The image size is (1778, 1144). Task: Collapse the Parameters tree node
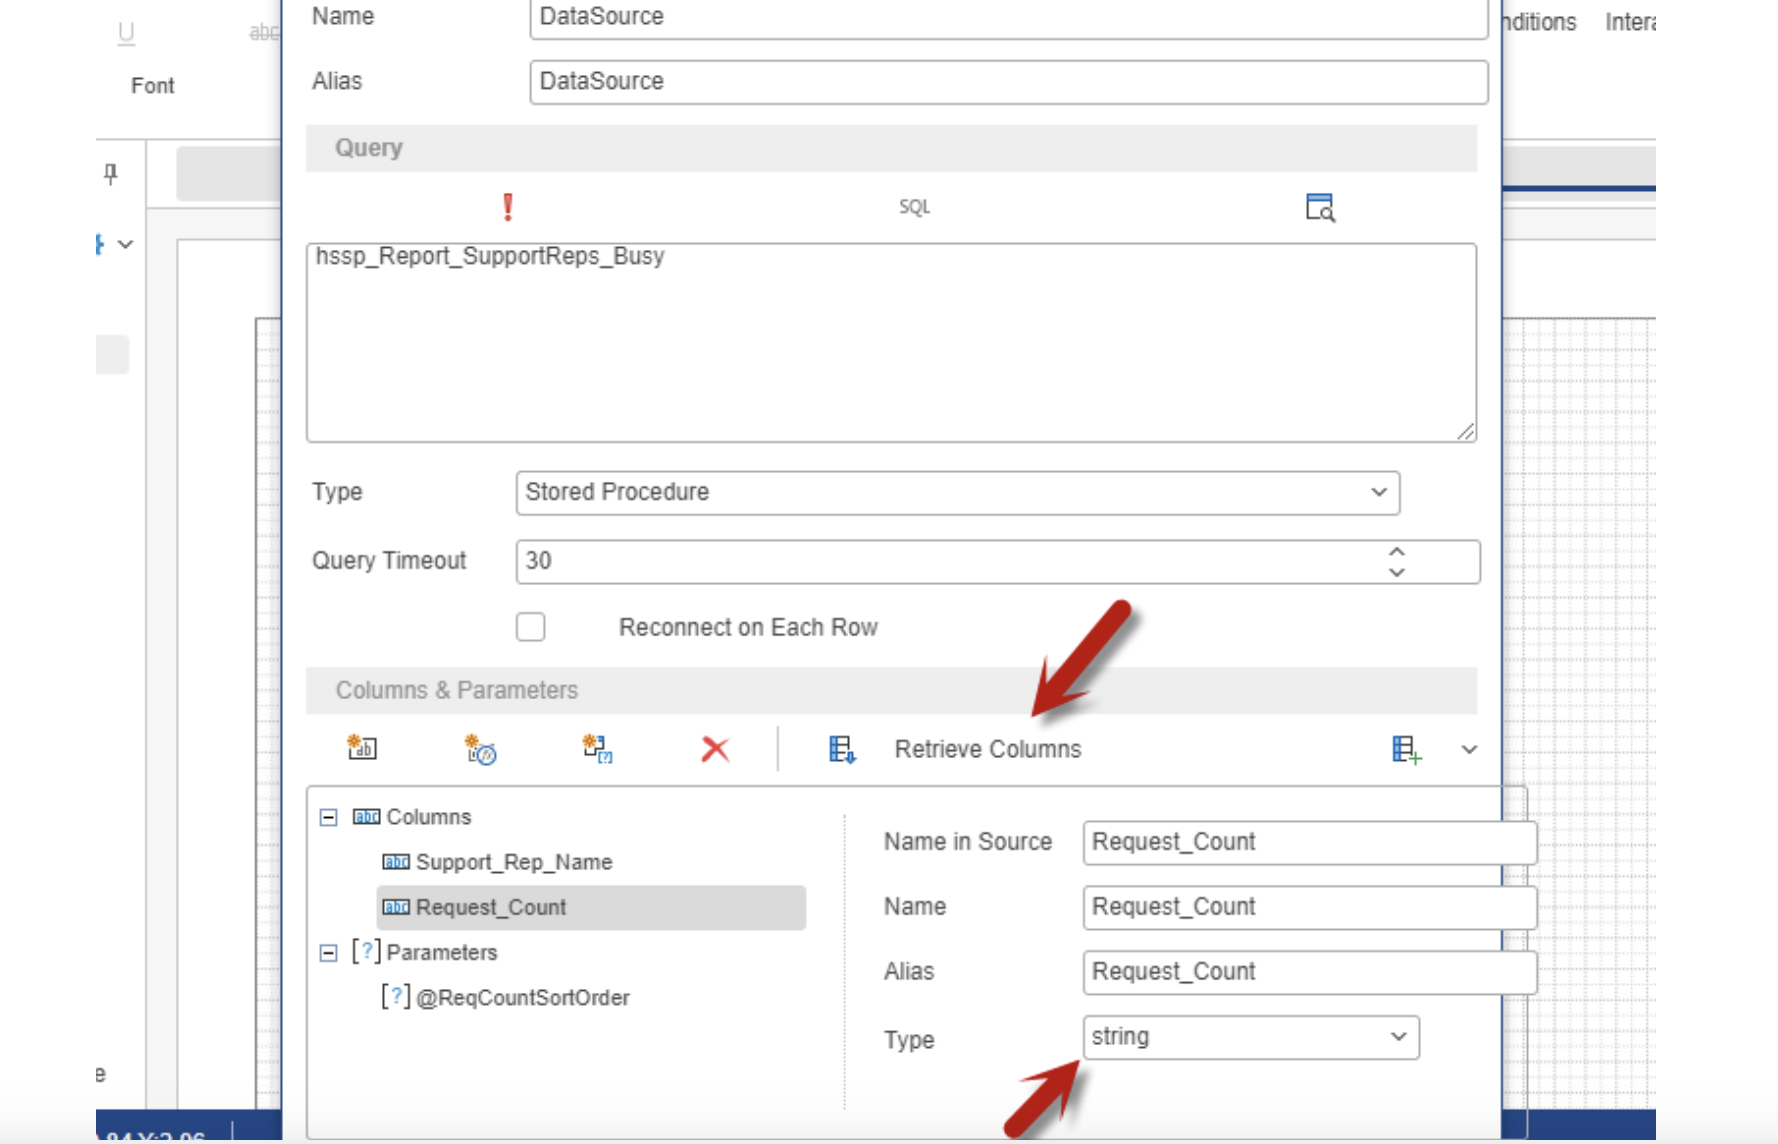[x=328, y=953]
